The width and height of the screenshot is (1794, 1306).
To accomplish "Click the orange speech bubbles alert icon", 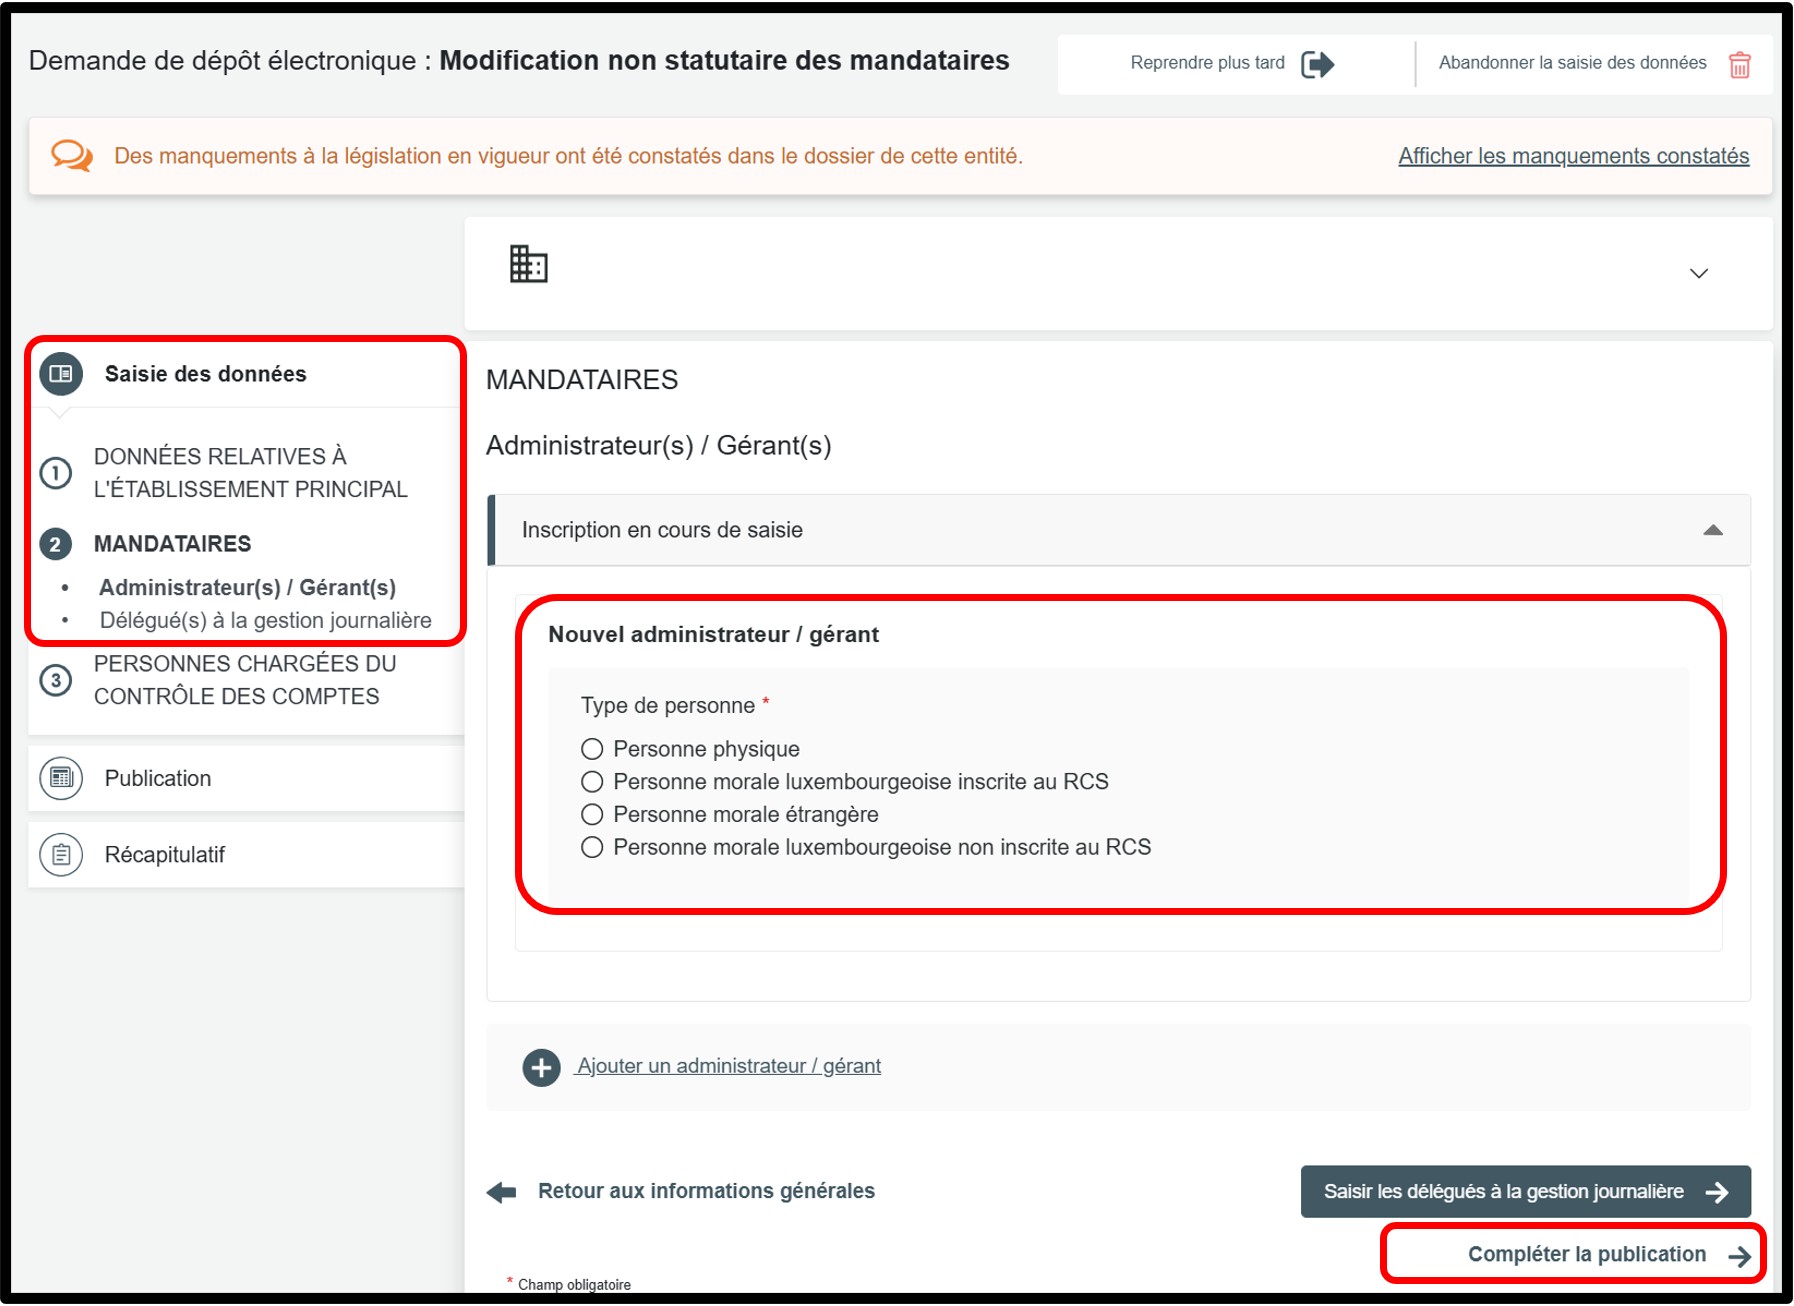I will point(72,156).
